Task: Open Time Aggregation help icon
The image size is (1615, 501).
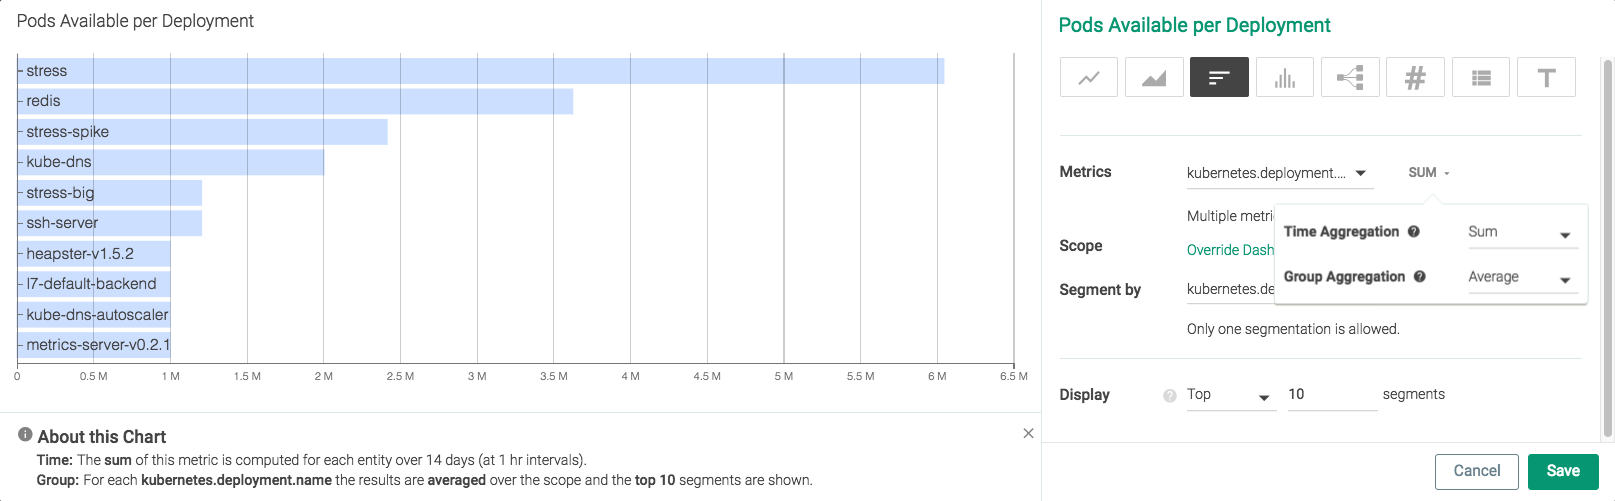Action: pyautogui.click(x=1414, y=231)
